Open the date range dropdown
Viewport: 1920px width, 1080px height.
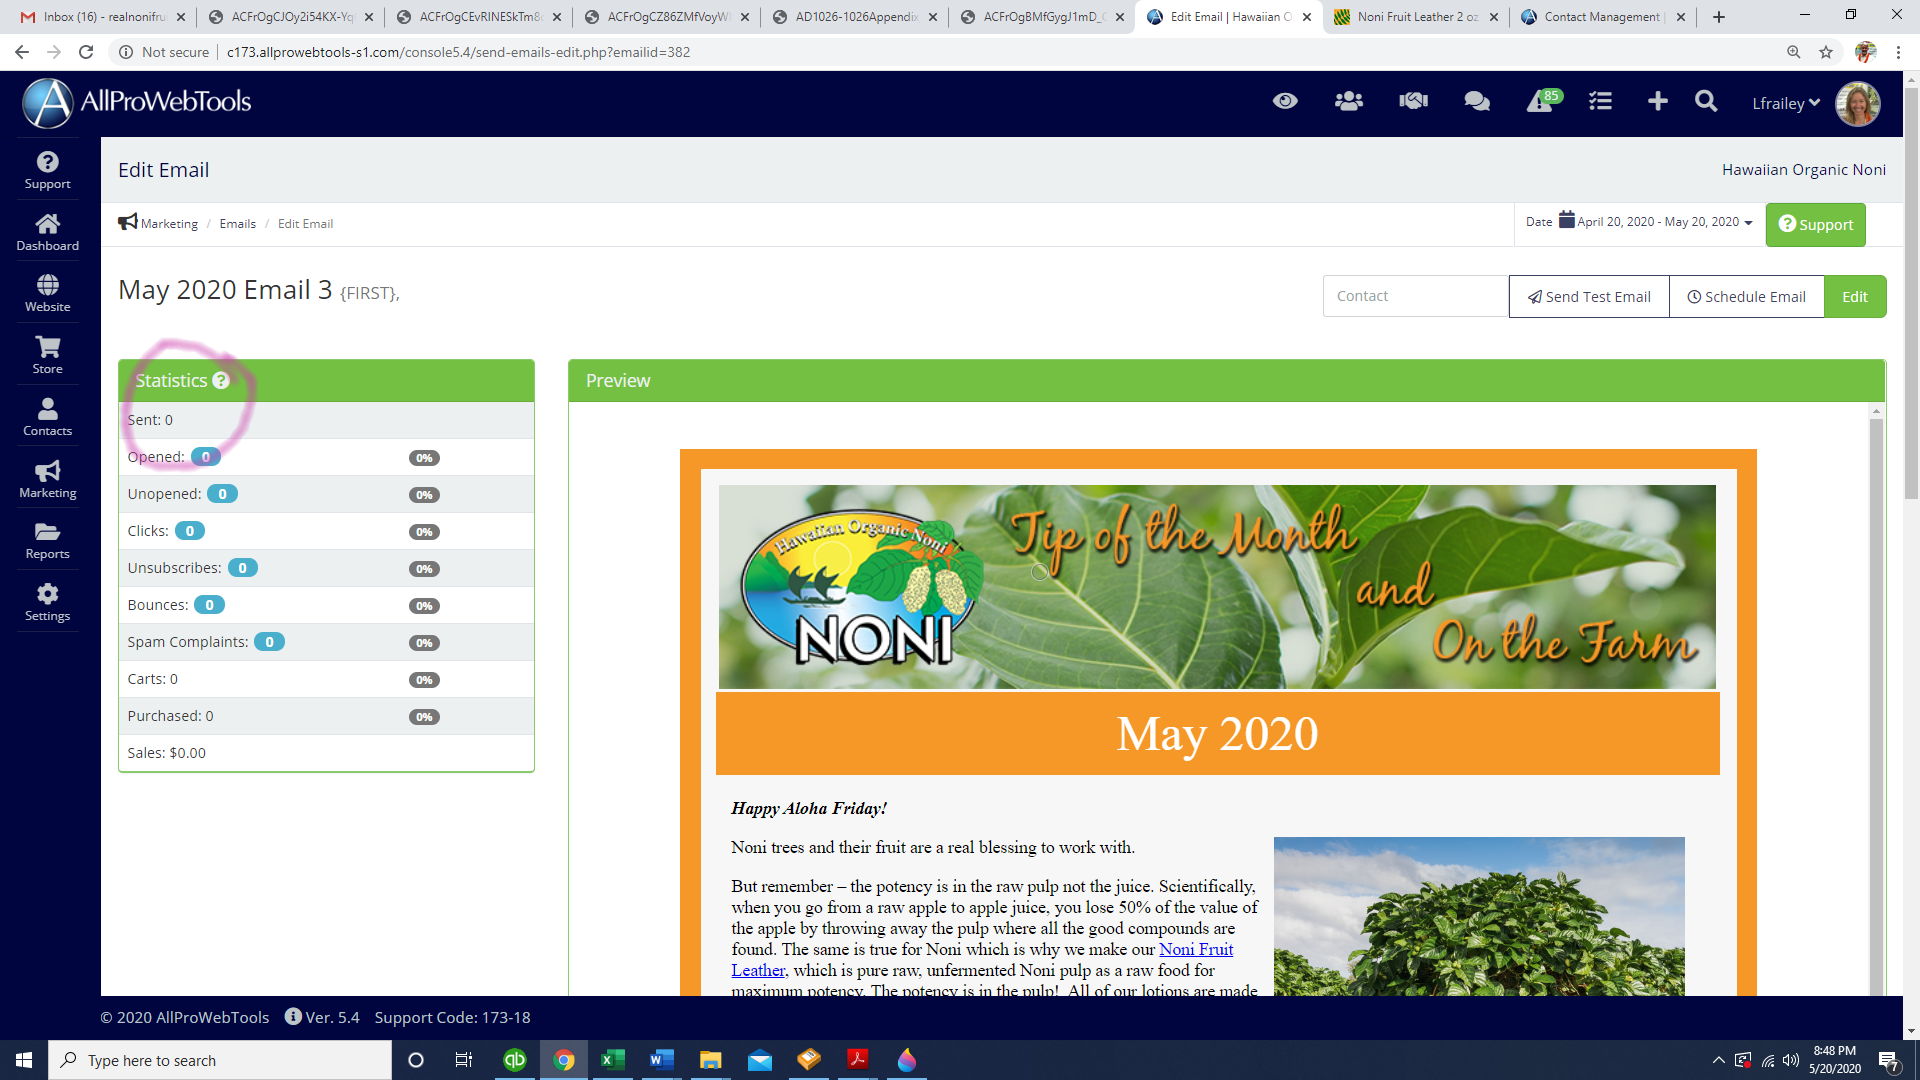click(1640, 222)
